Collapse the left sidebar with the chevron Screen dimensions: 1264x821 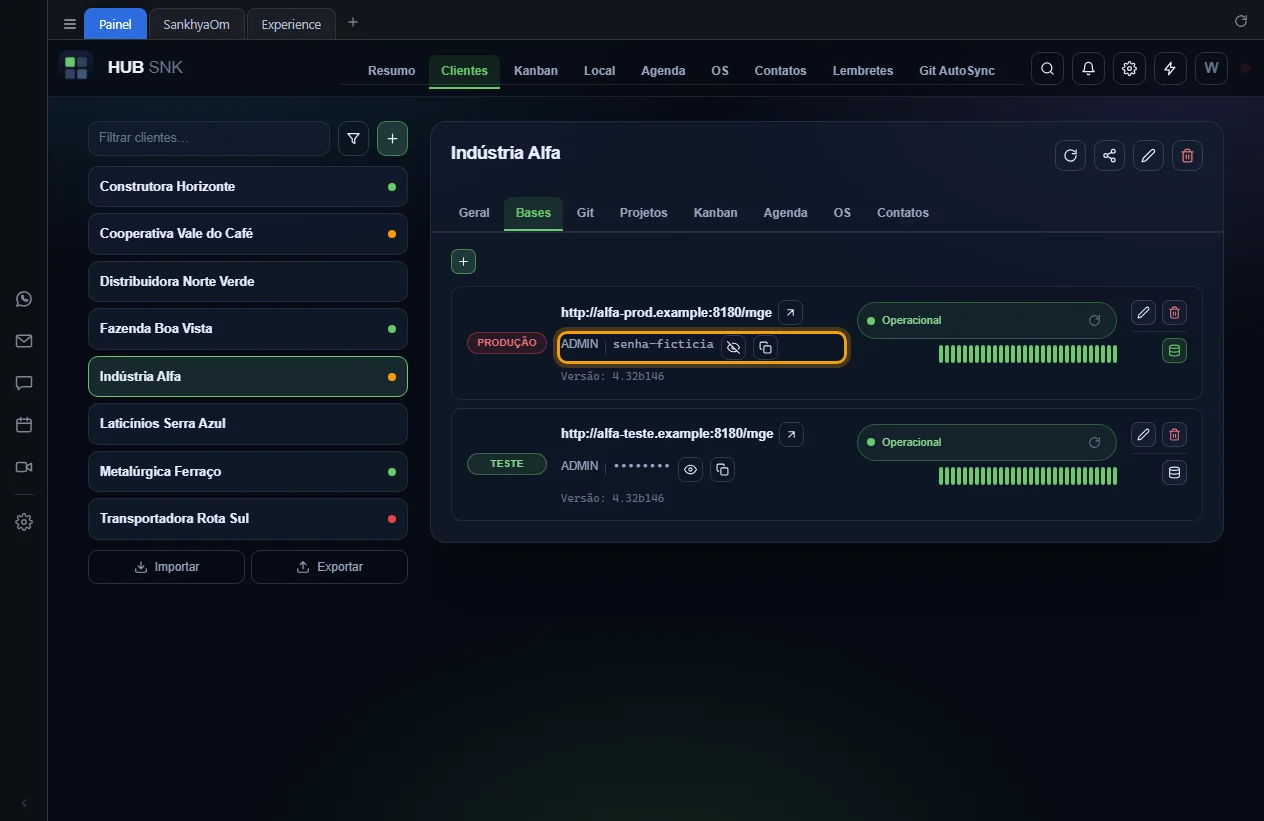(x=24, y=803)
